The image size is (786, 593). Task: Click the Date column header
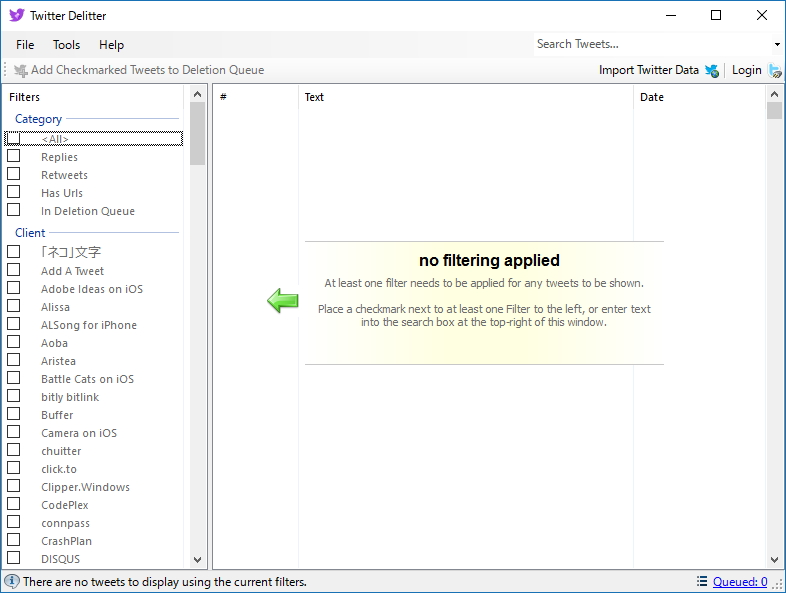[700, 97]
